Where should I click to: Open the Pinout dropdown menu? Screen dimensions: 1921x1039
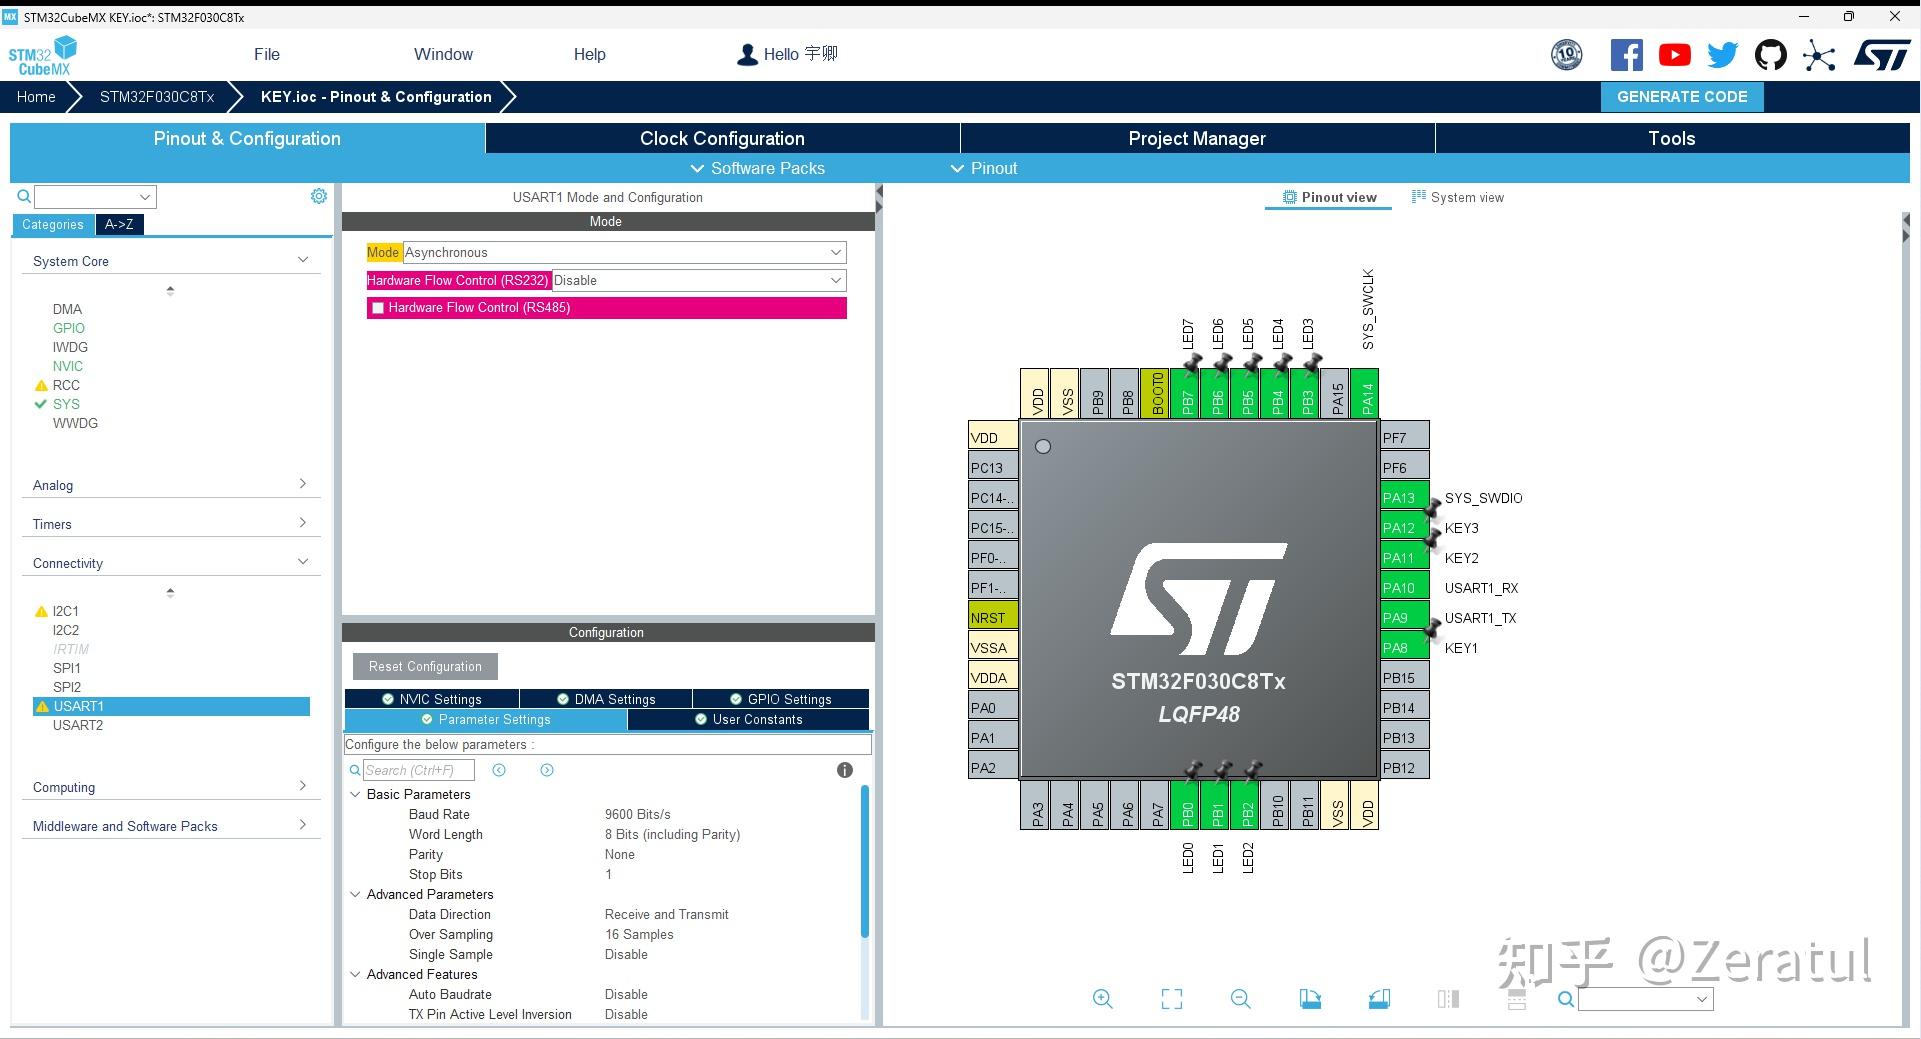[984, 168]
